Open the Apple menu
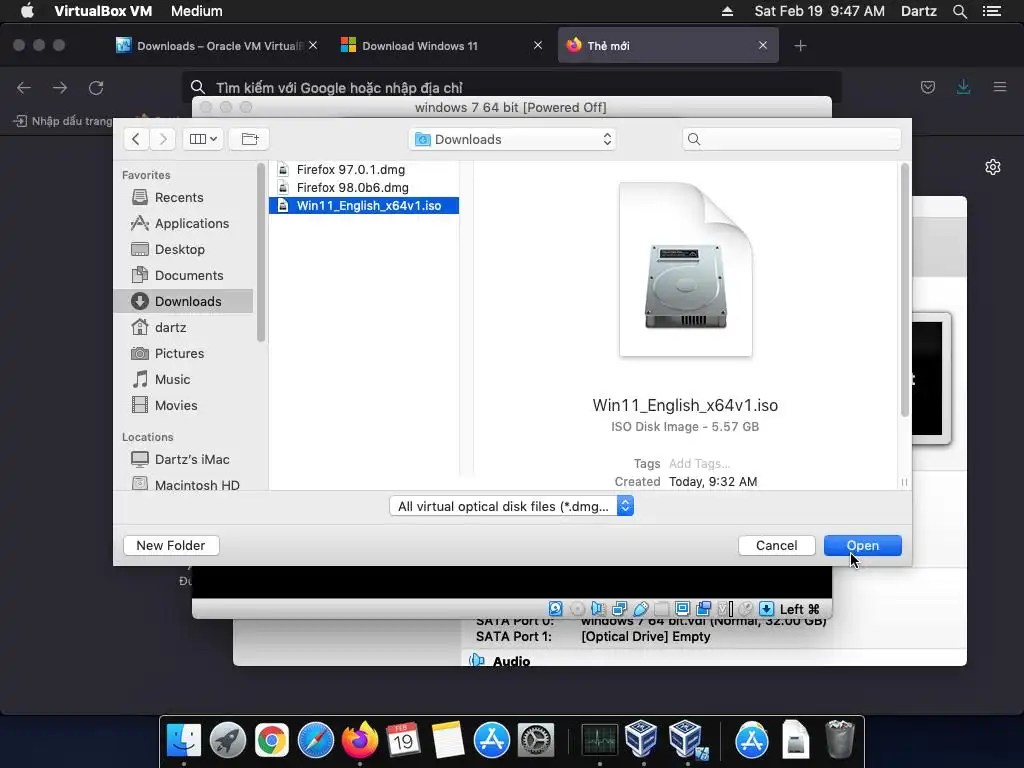Viewport: 1024px width, 768px height. pos(27,11)
